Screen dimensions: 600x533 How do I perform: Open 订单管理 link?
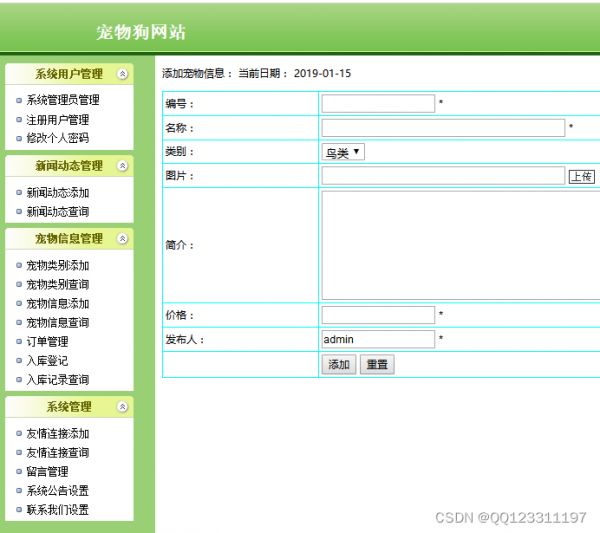click(x=47, y=342)
